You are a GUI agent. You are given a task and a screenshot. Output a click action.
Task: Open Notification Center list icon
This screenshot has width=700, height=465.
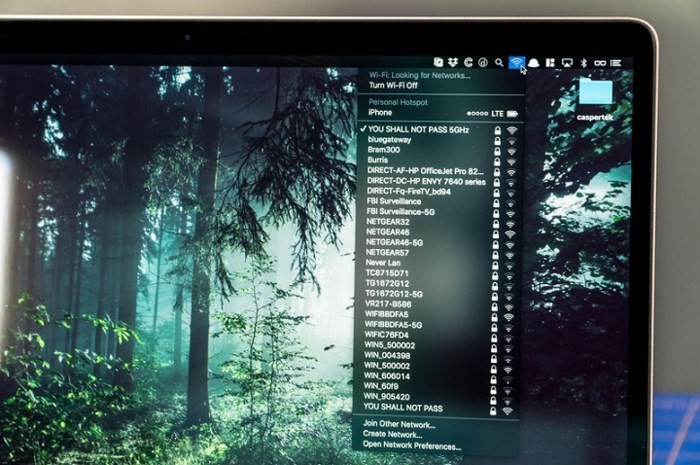616,62
